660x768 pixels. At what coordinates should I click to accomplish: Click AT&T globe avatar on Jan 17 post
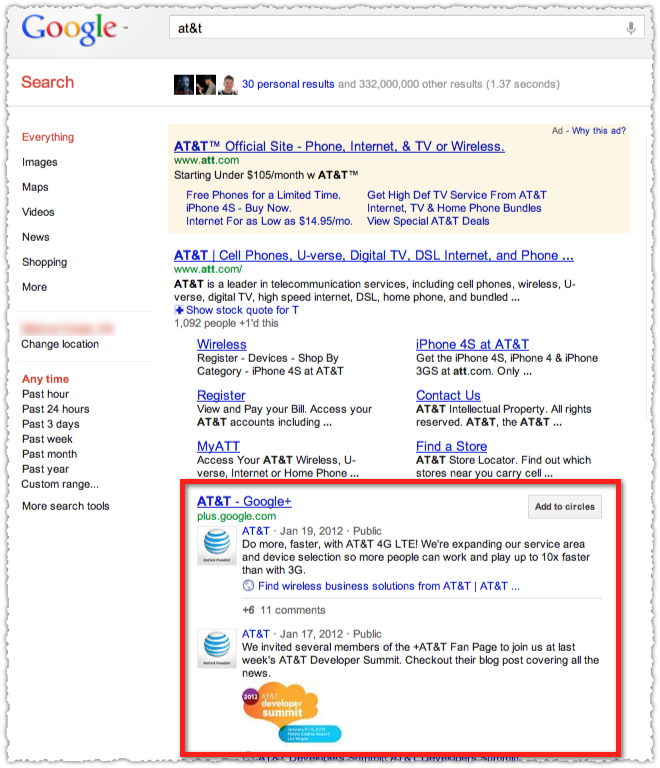coord(216,648)
